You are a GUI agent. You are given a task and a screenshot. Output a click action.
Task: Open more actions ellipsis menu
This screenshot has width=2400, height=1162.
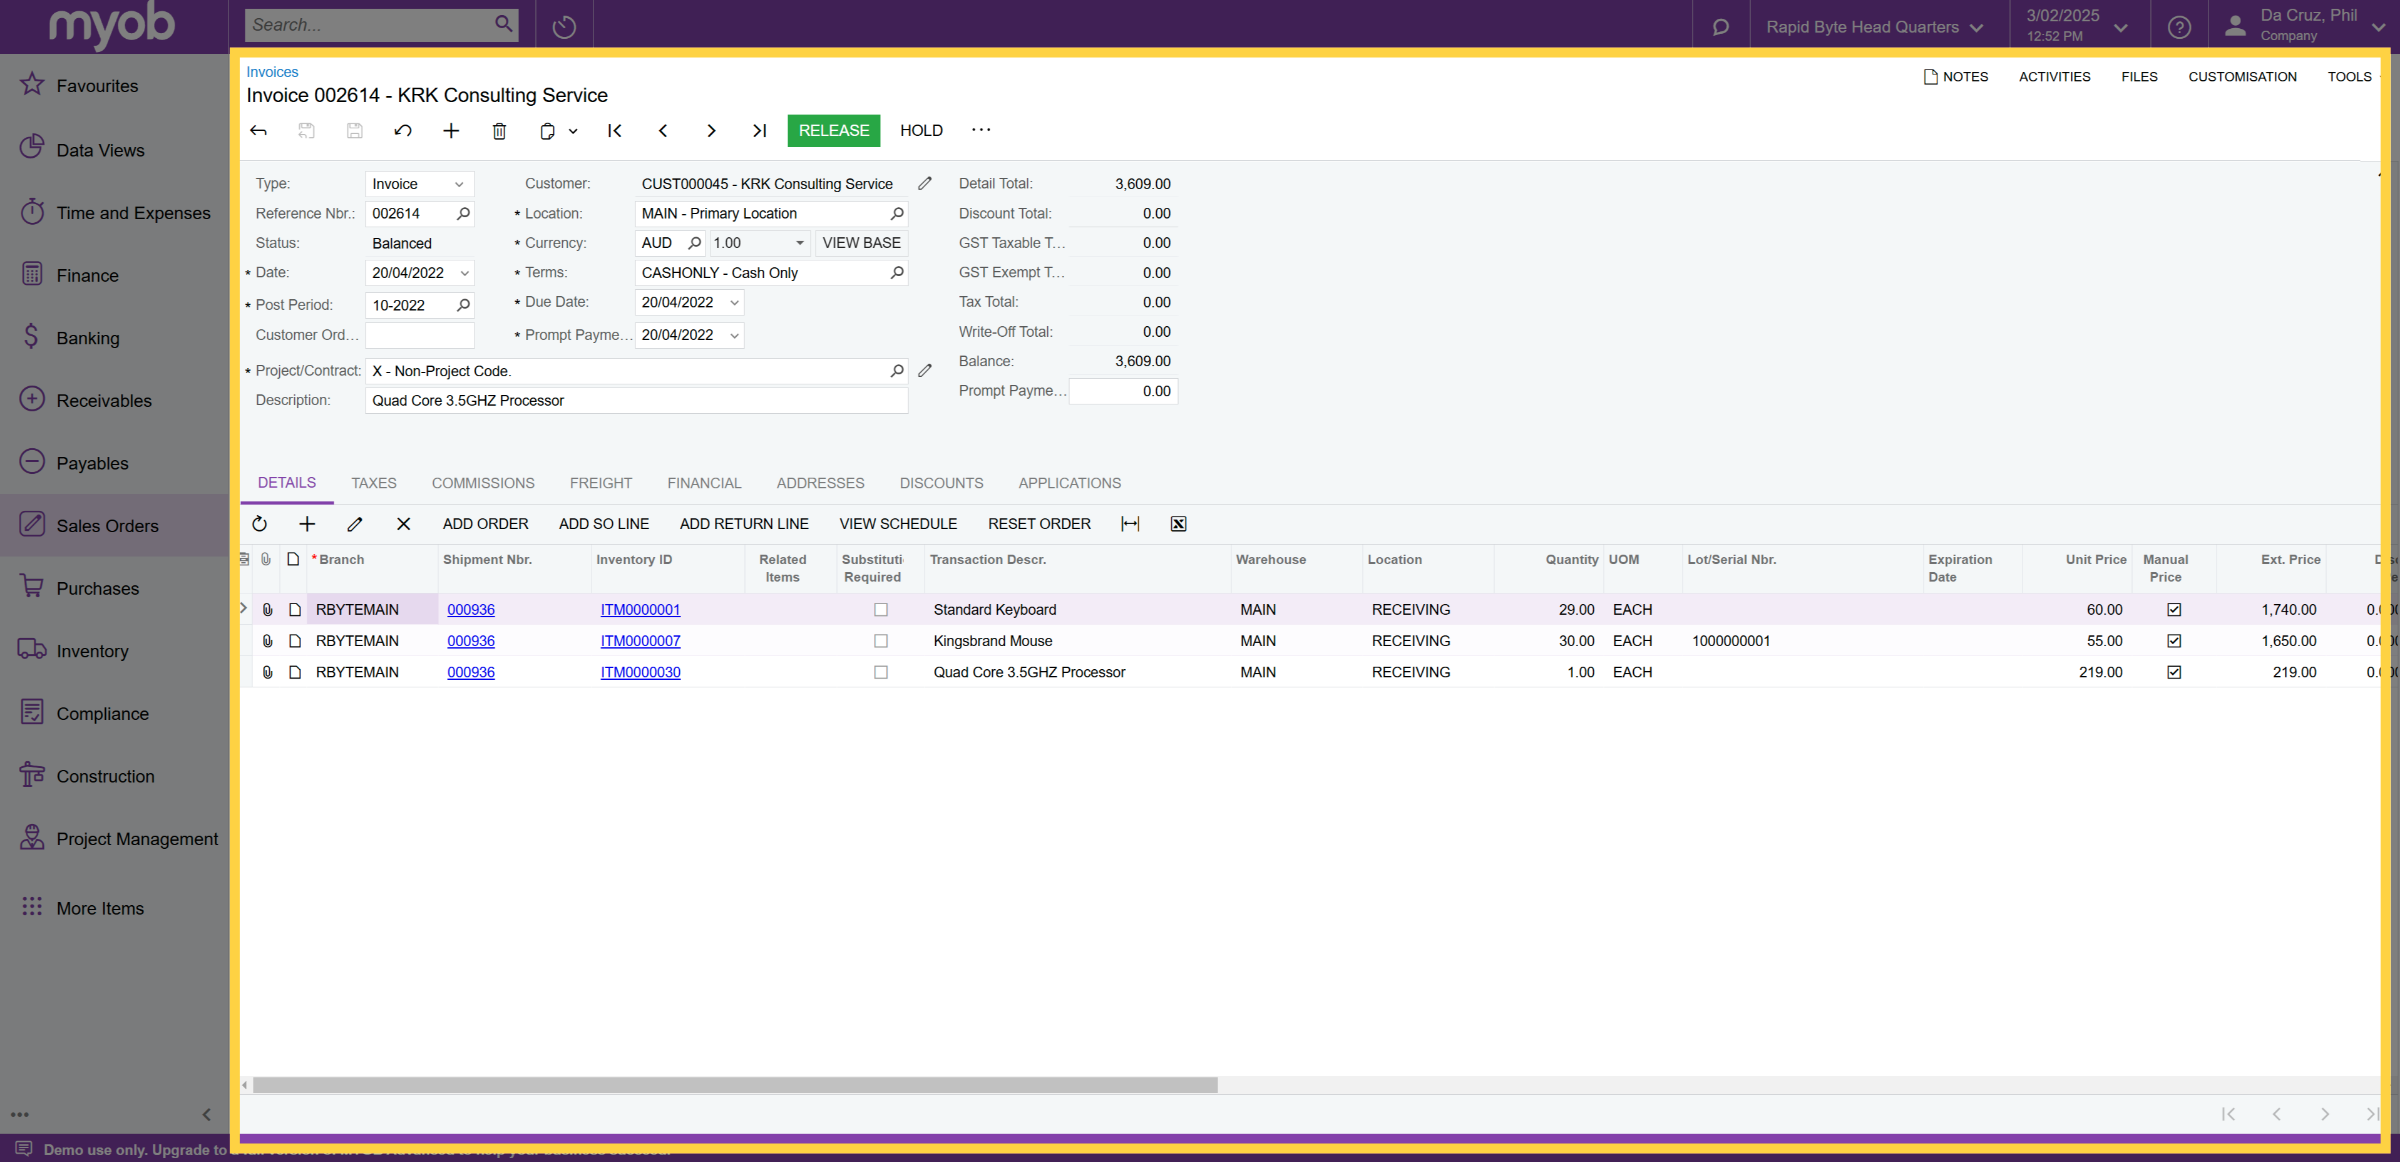981,130
